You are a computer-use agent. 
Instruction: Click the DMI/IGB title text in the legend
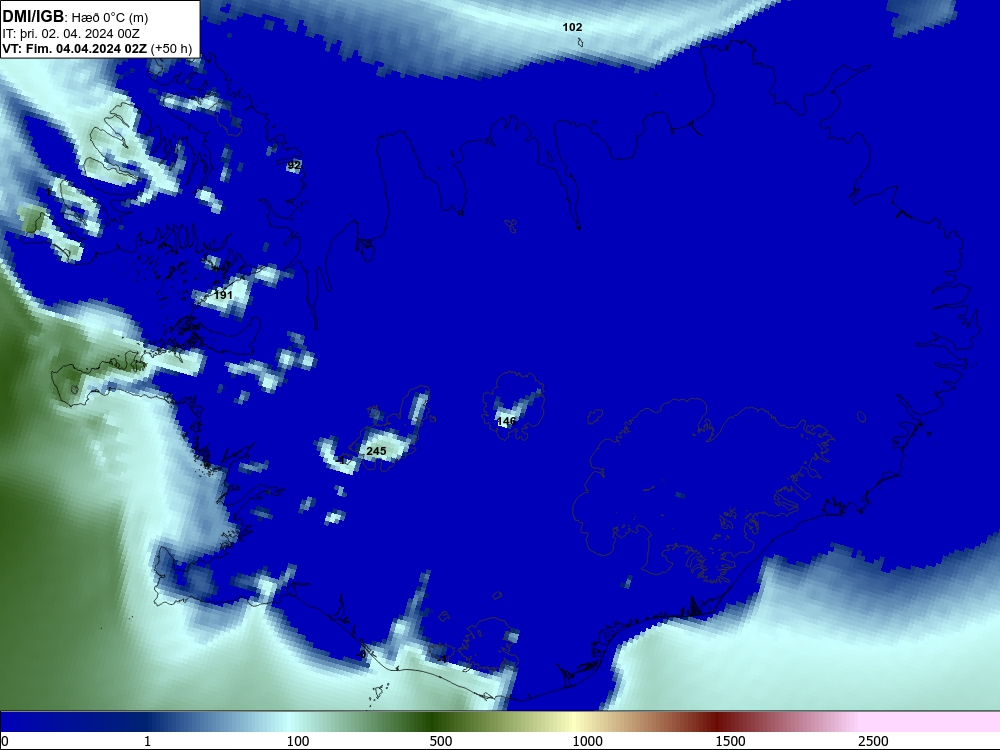(33, 17)
